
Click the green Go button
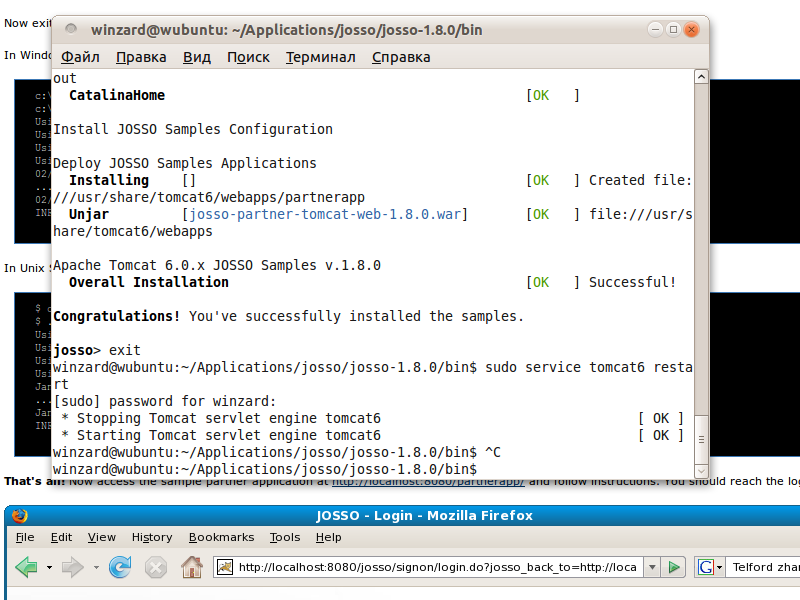[674, 567]
